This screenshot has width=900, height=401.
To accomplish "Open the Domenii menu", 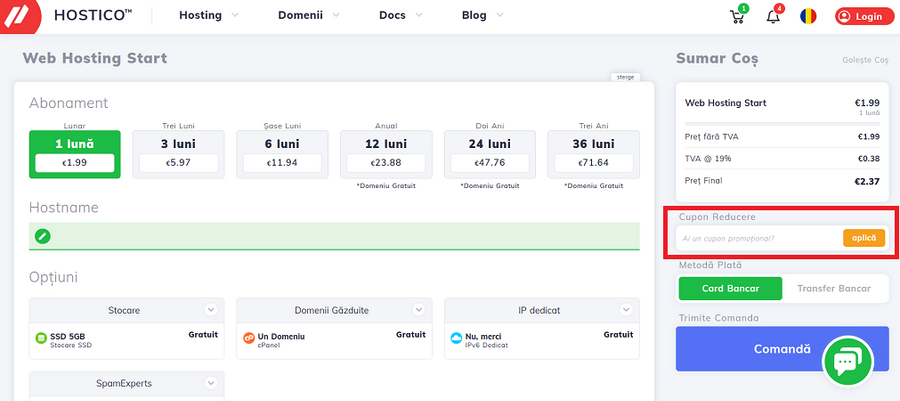I will click(301, 16).
